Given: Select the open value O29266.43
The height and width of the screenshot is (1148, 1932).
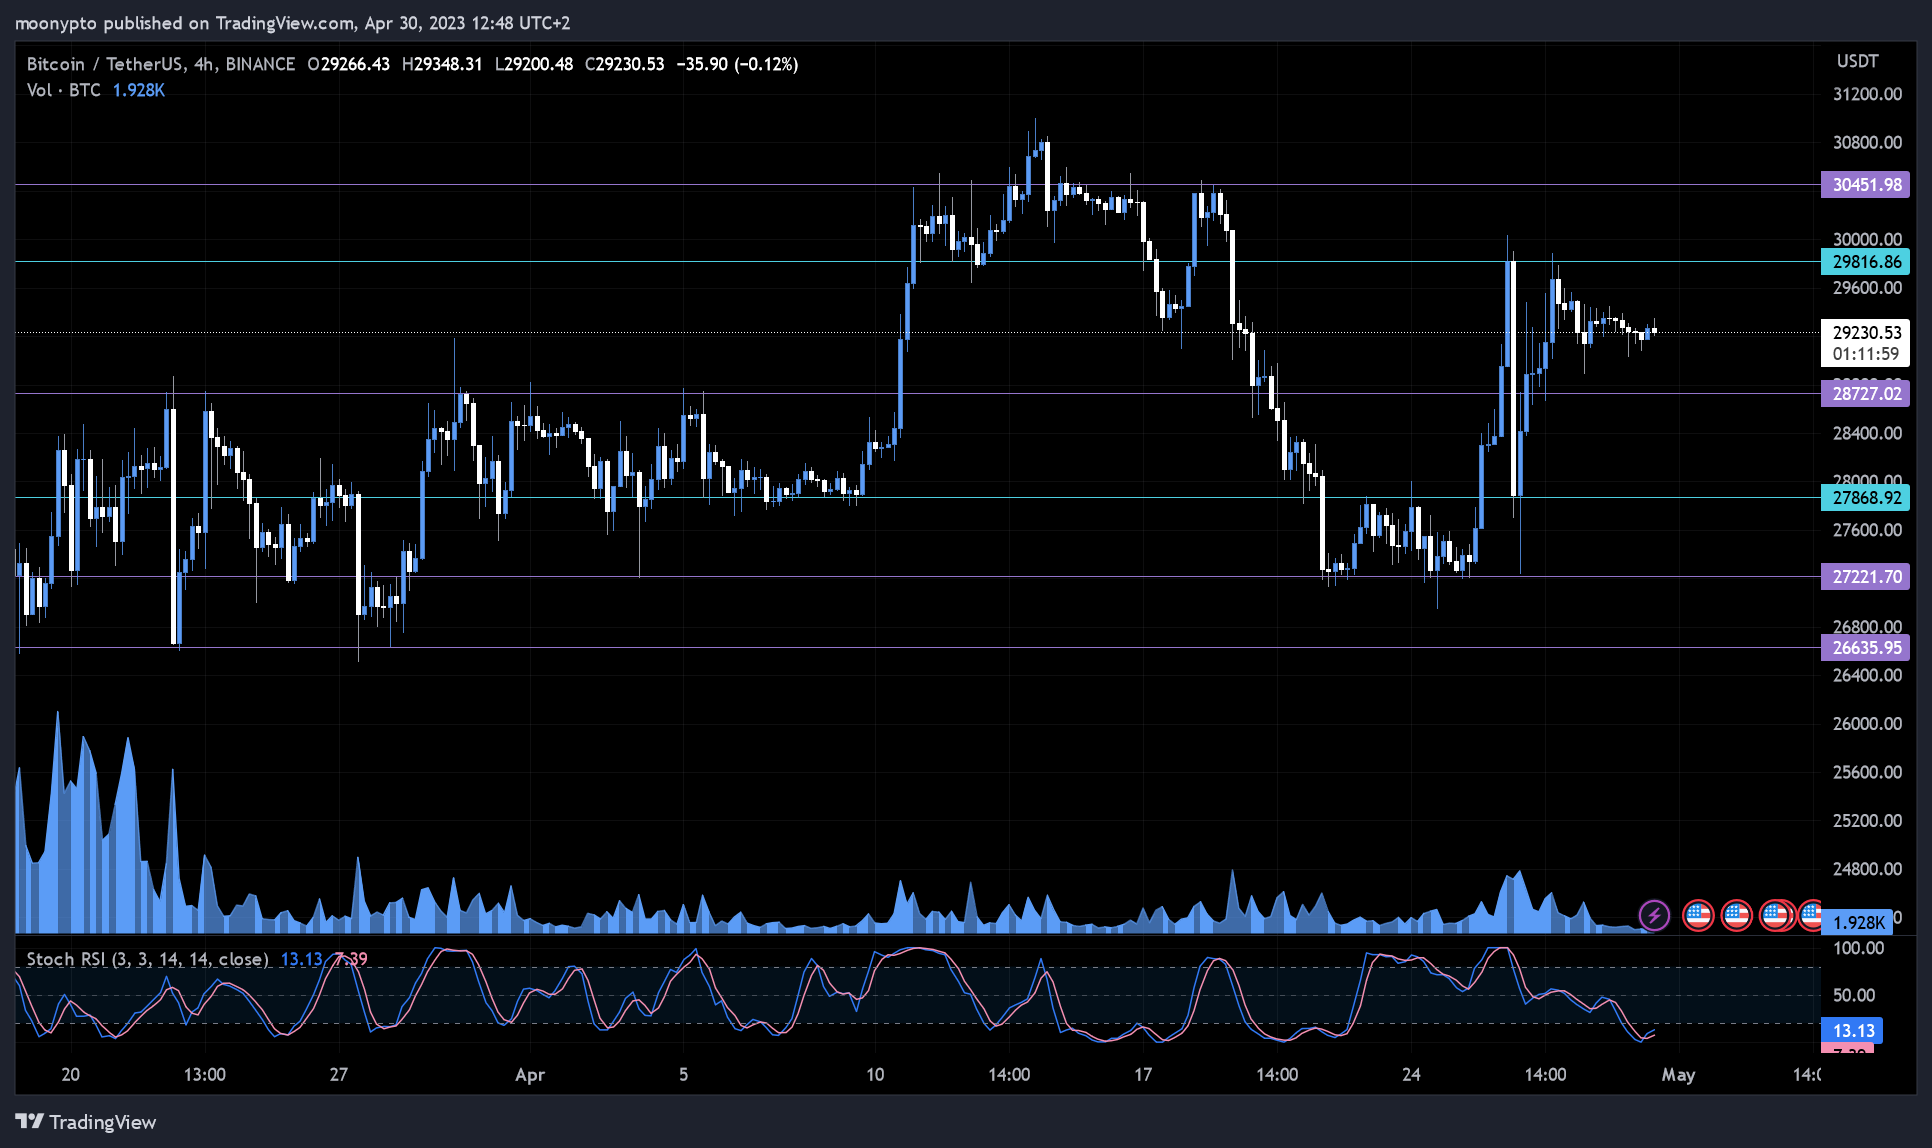Looking at the screenshot, I should pos(348,64).
